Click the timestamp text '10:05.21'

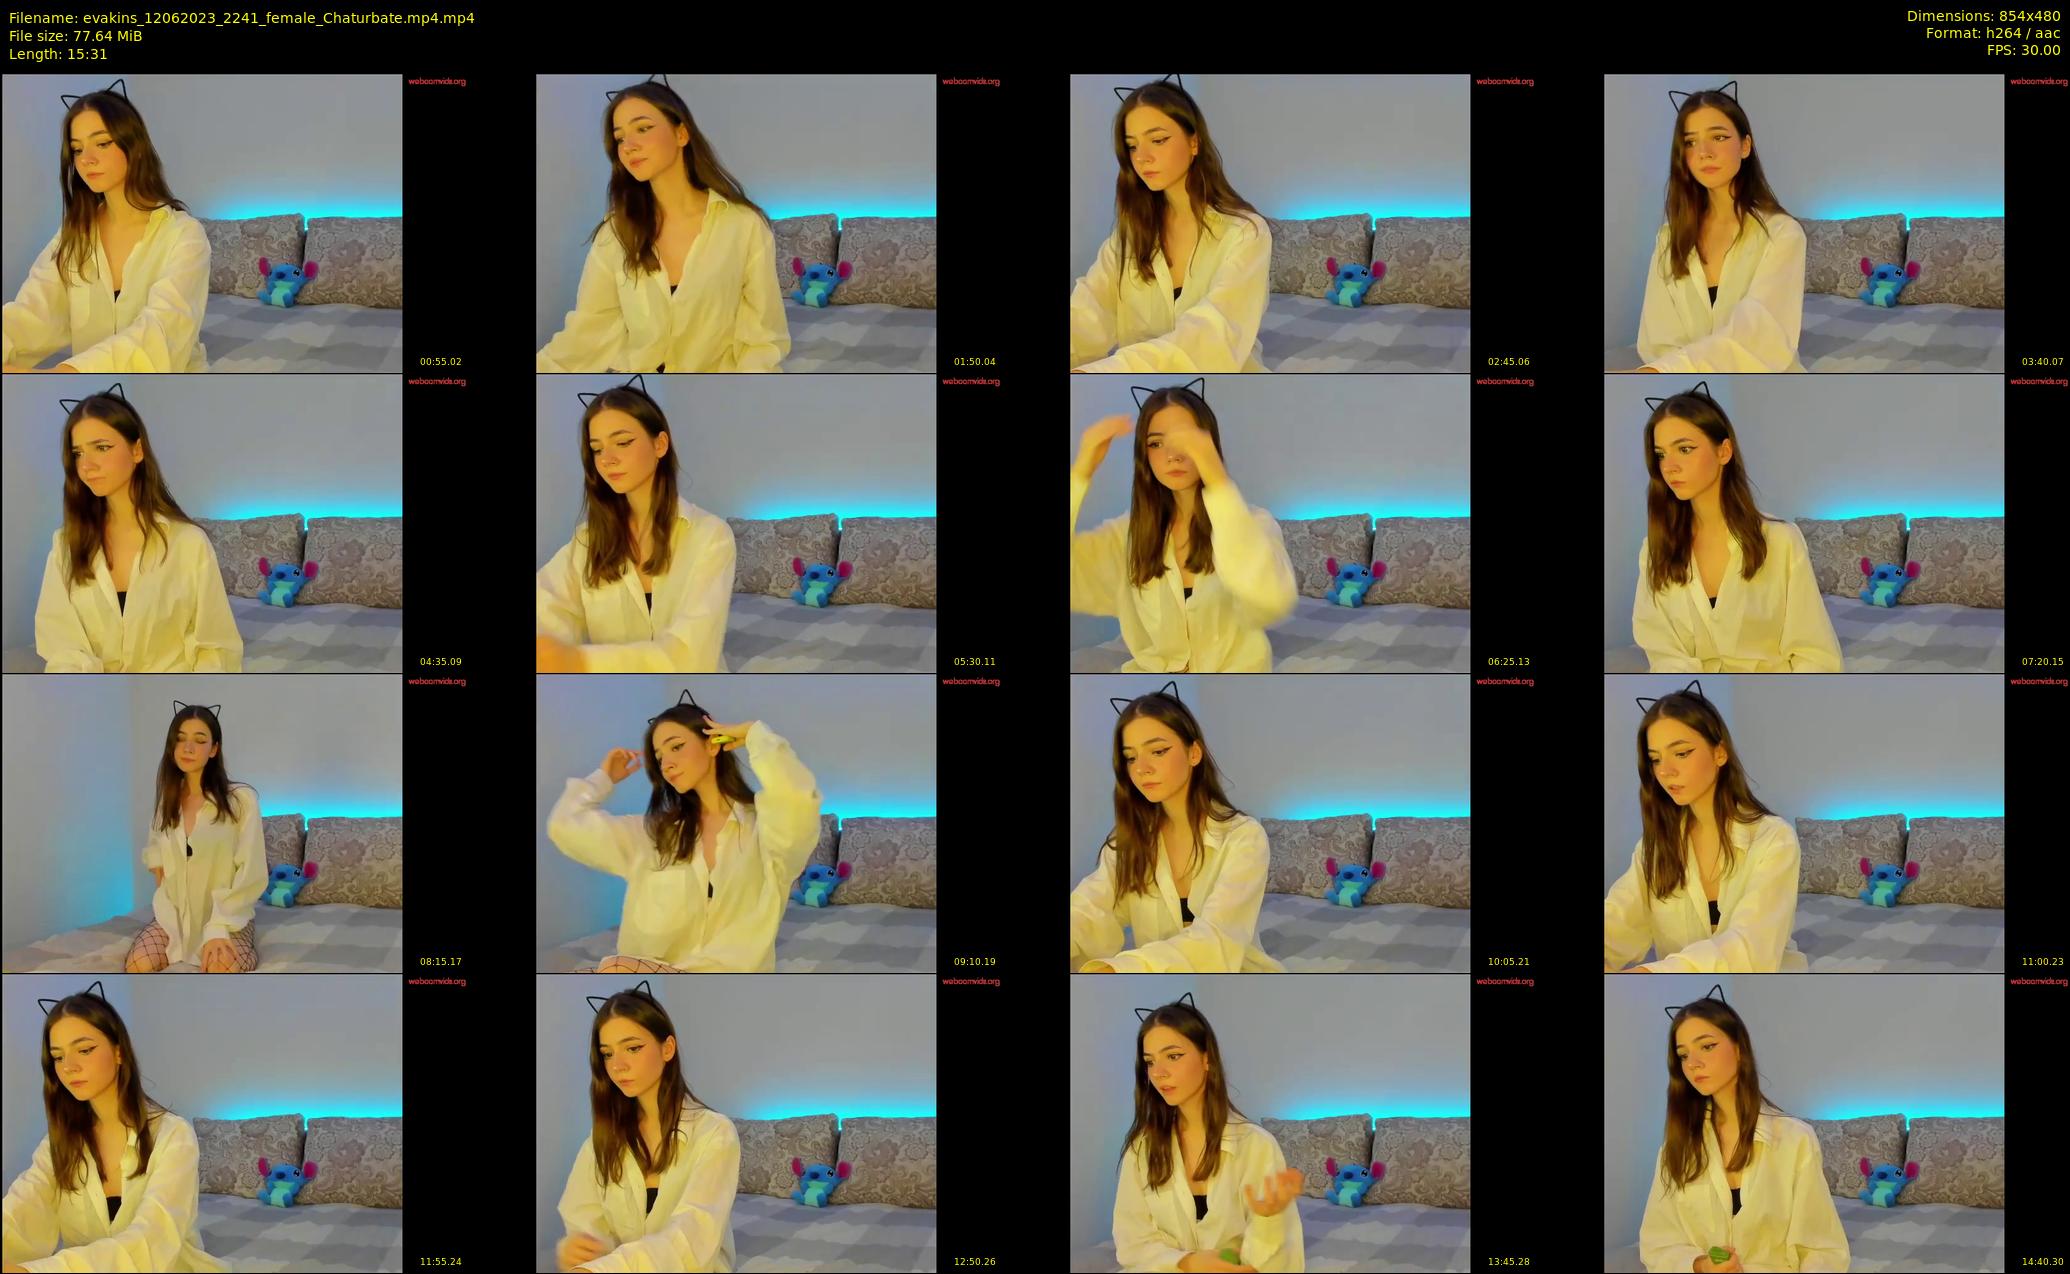tap(1509, 962)
